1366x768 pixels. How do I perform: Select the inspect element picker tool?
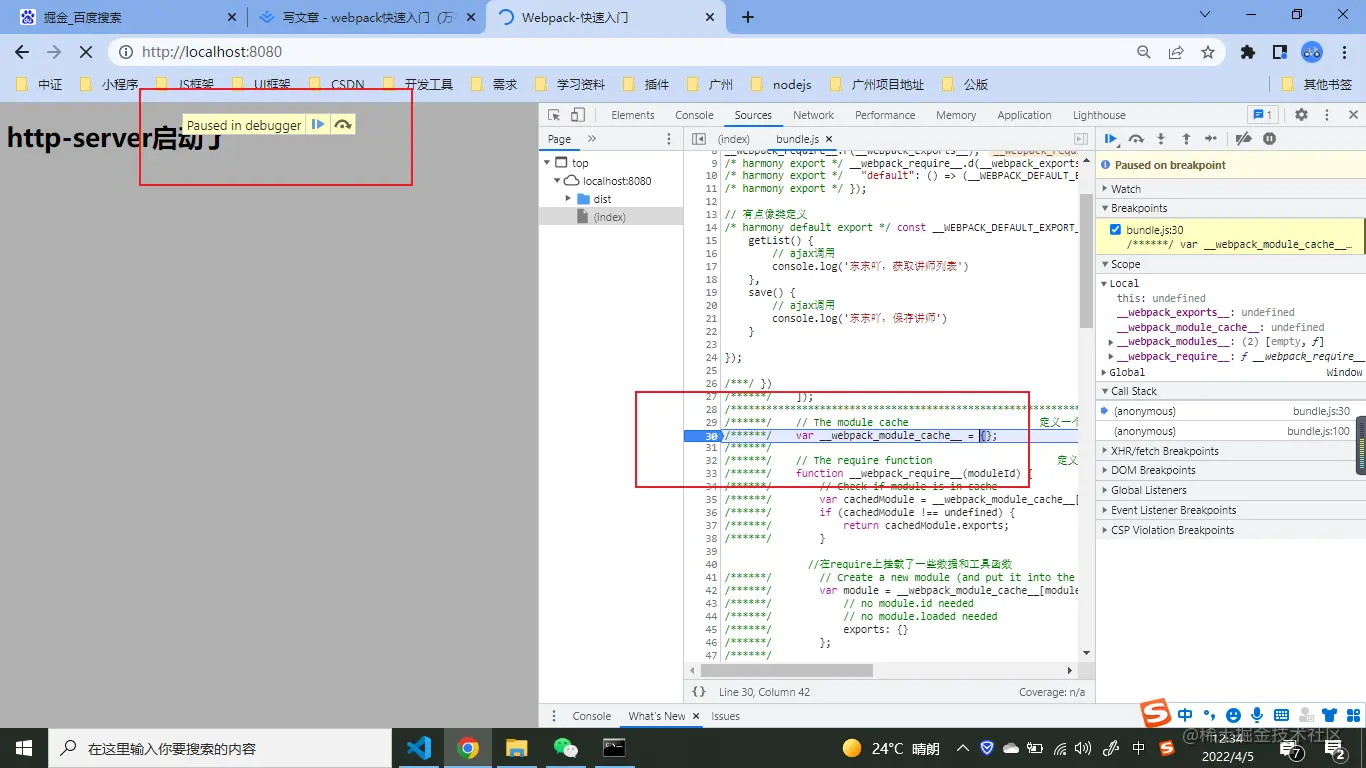[554, 115]
